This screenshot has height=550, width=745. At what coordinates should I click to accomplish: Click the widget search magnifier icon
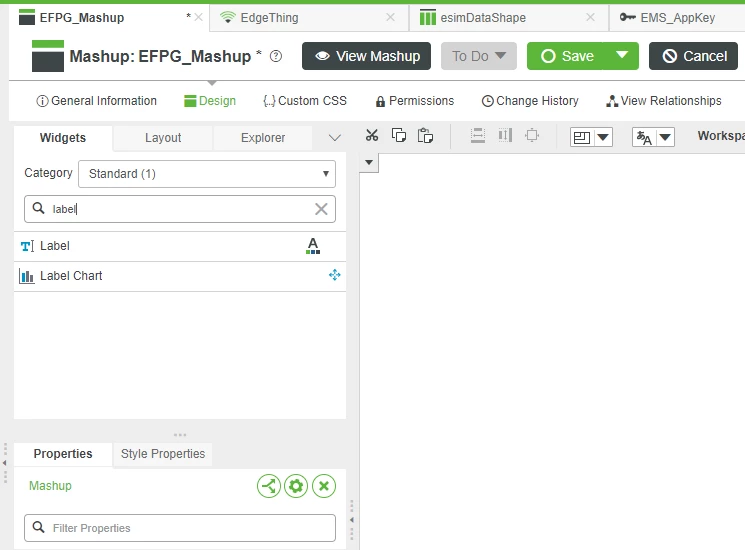click(38, 208)
